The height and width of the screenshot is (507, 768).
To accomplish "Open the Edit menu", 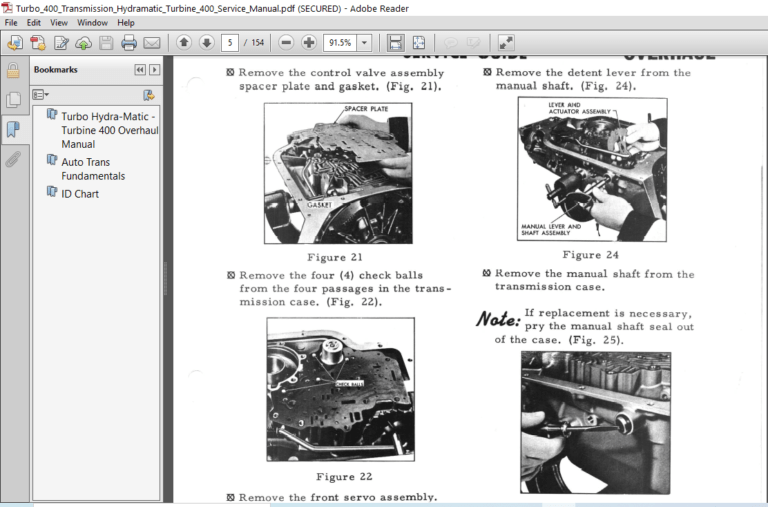I will pos(33,23).
